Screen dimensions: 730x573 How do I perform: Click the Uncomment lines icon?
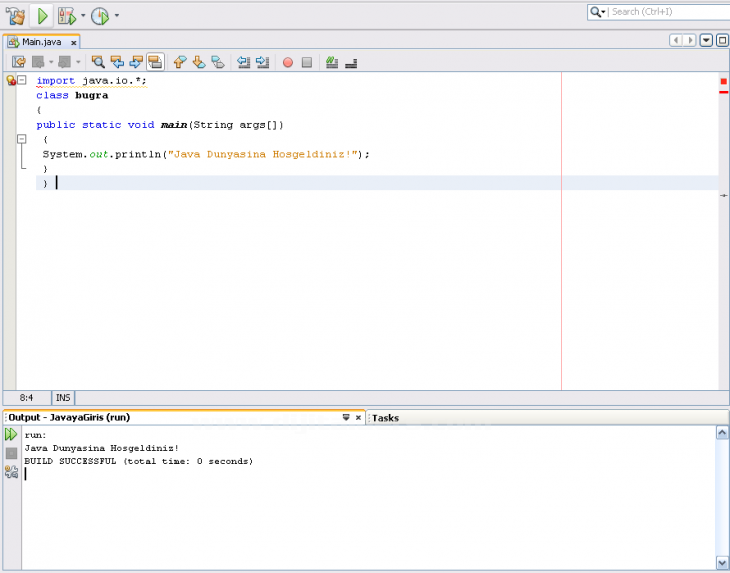click(x=351, y=63)
